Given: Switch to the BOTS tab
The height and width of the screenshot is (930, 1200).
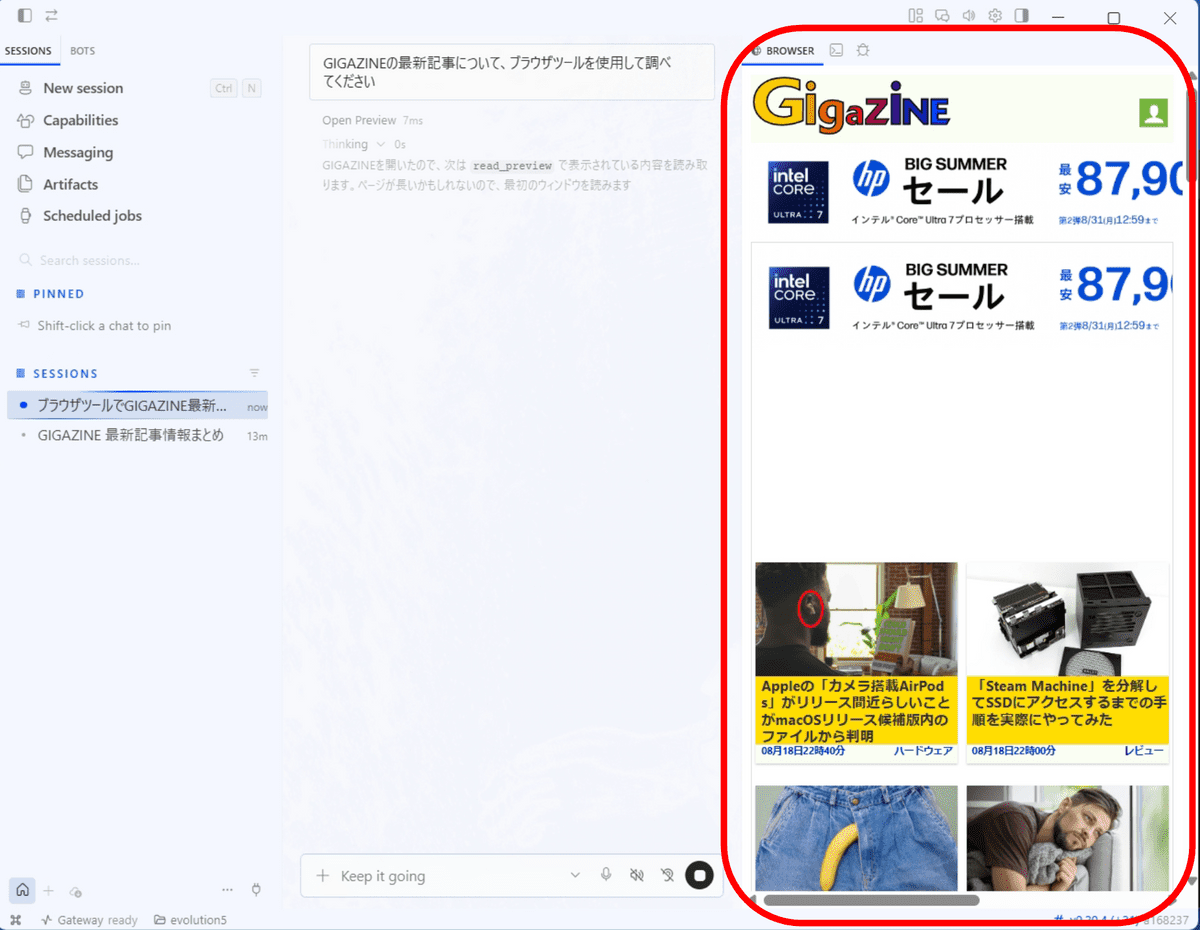Looking at the screenshot, I should (83, 51).
